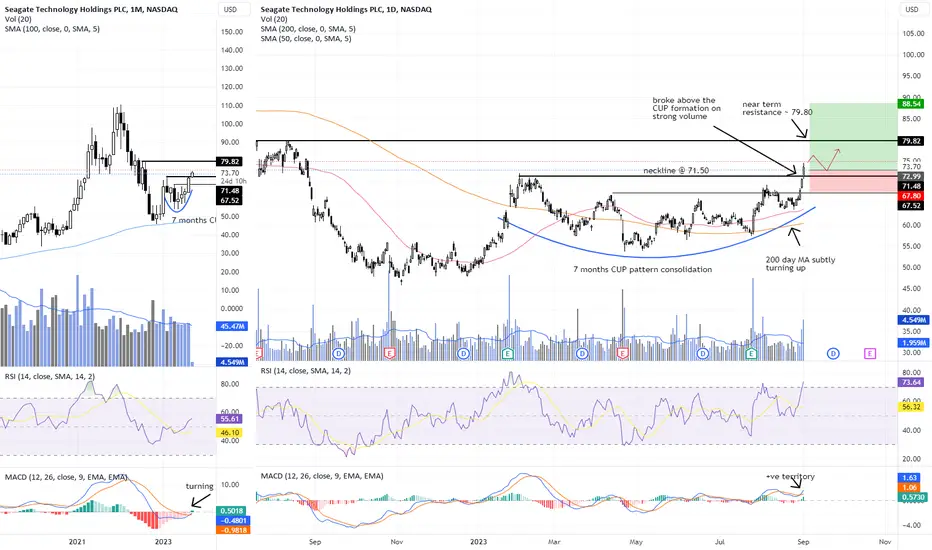Image resolution: width=932 pixels, height=550 pixels.
Task: Click the 79.82 price label on the monthly chart
Action: point(230,161)
